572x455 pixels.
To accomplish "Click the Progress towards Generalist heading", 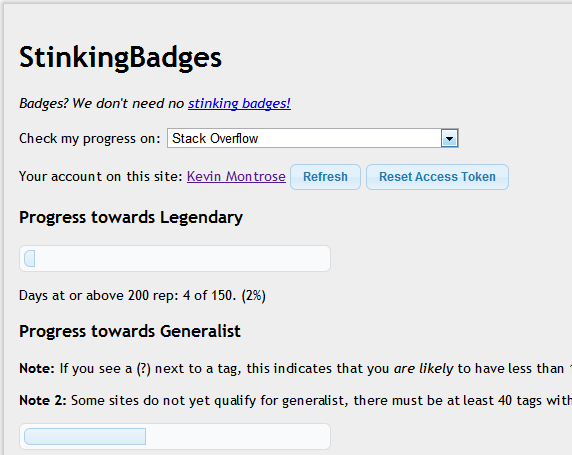I will (130, 331).
